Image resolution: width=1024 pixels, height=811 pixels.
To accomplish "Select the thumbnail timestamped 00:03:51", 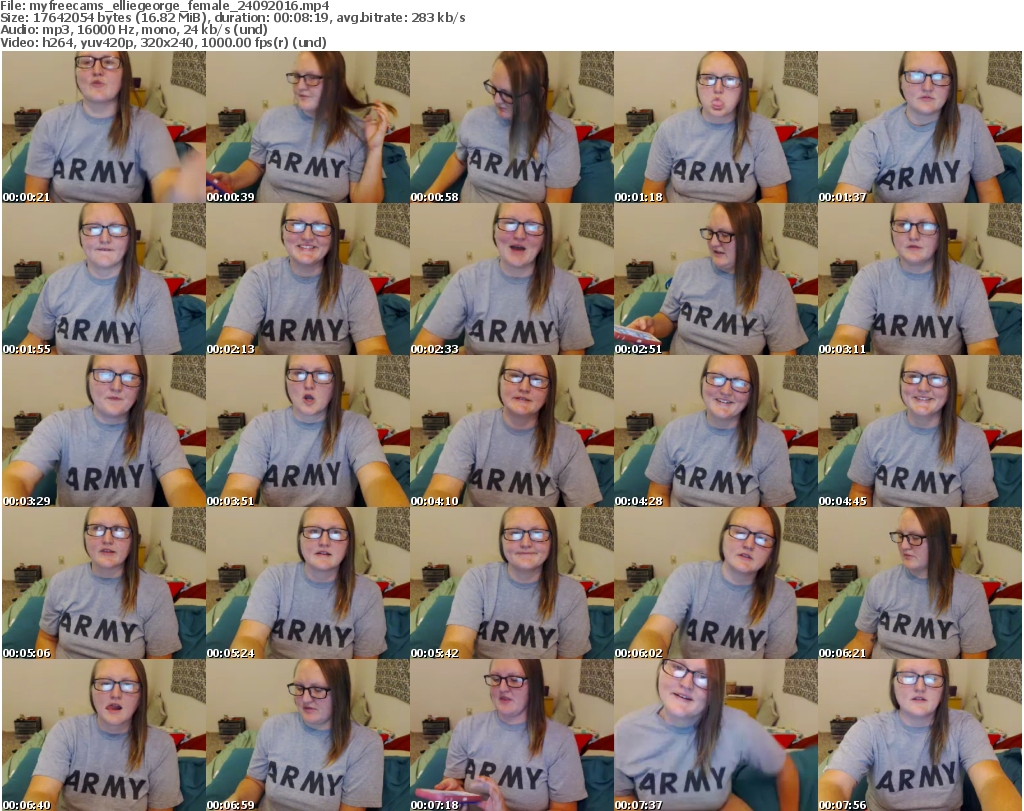I will tap(308, 431).
